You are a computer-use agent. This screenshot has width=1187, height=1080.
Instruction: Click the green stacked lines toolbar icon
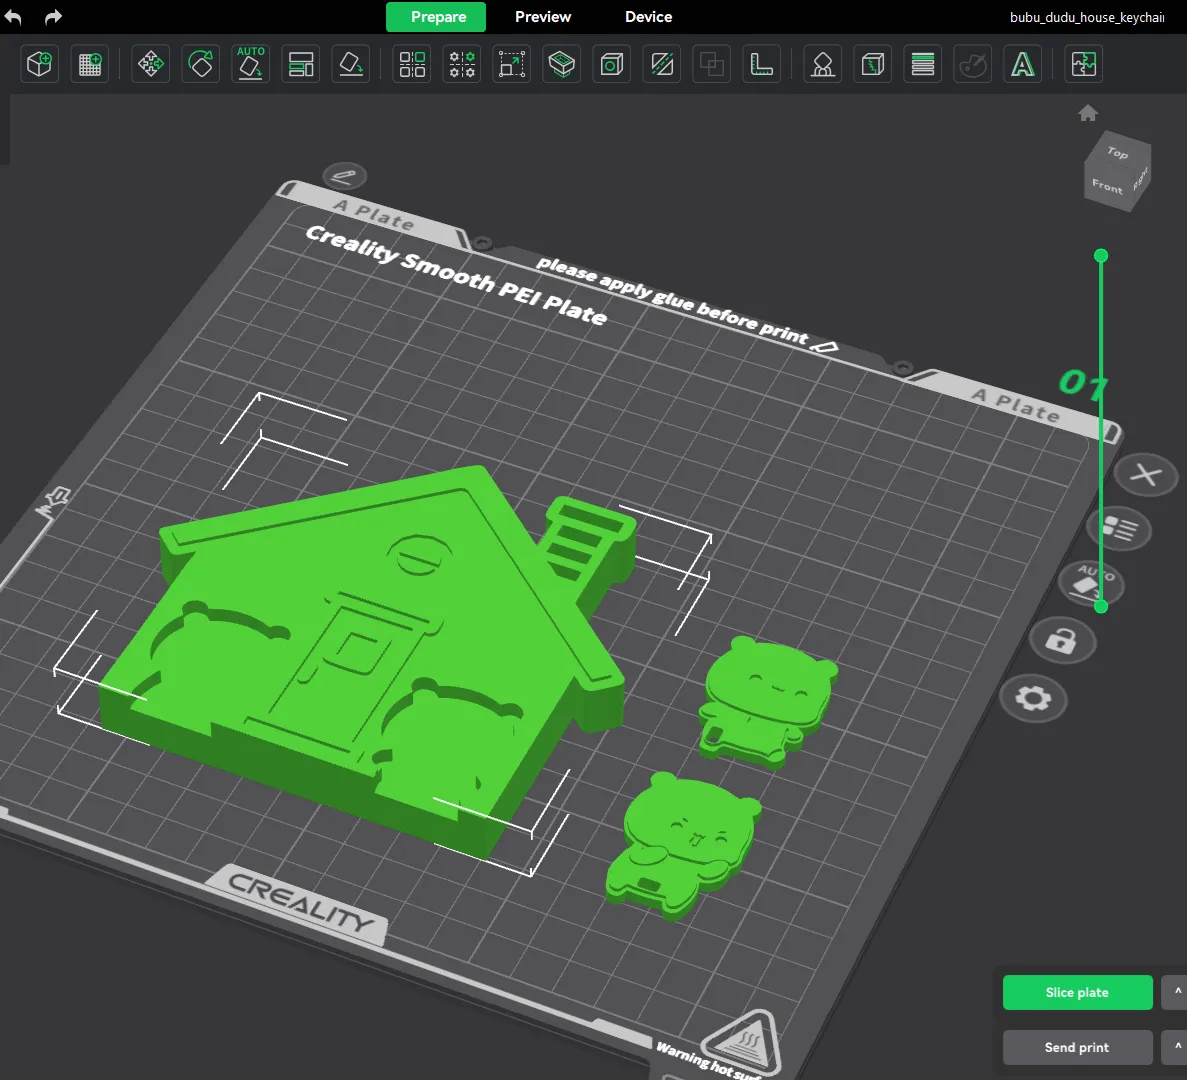pos(923,64)
